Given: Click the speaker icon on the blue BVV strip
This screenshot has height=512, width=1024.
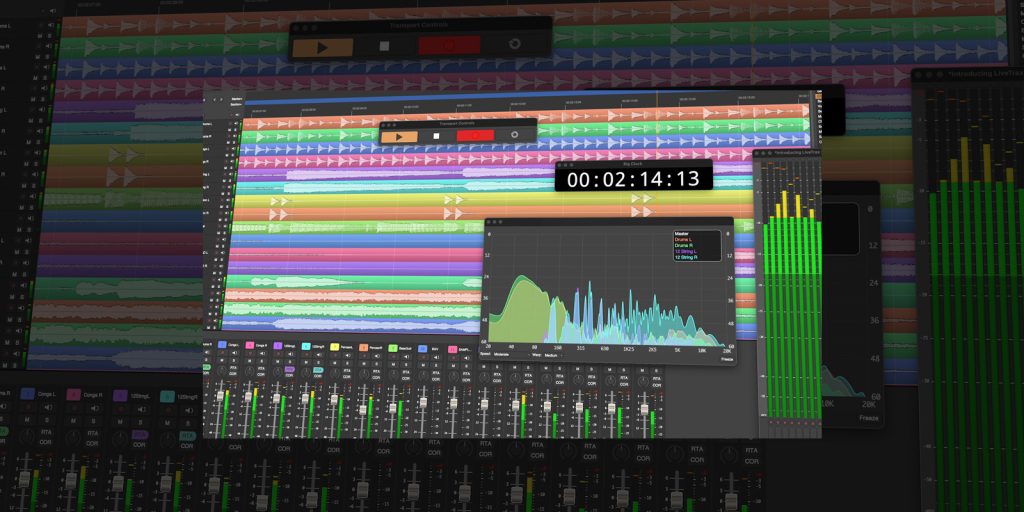Looking at the screenshot, I should [436, 357].
